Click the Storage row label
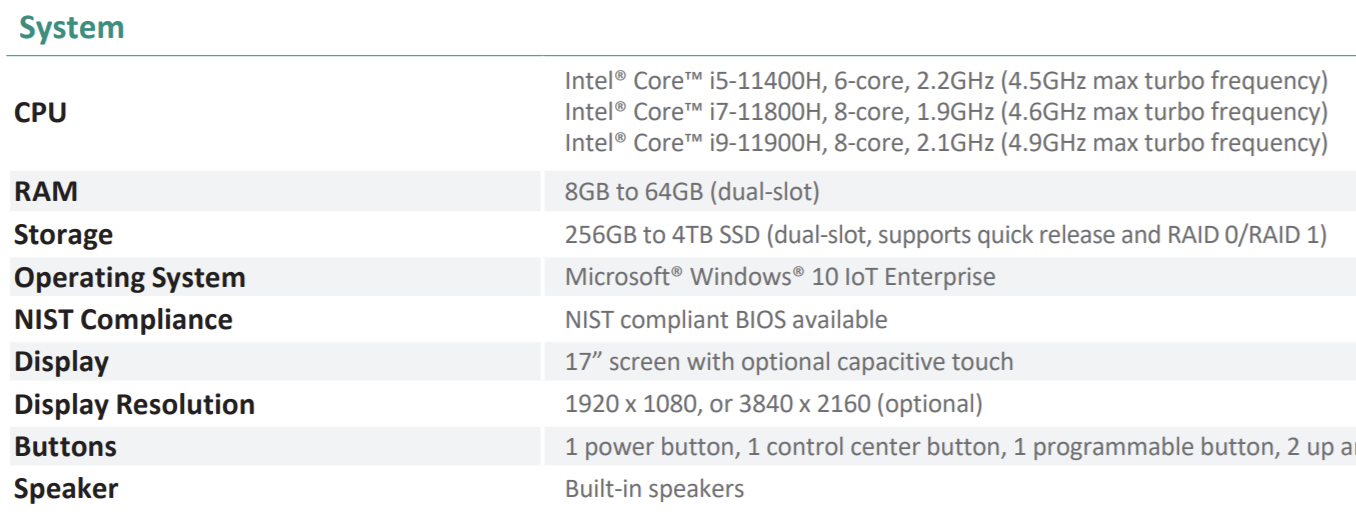This screenshot has height=520, width=1356. 63,235
